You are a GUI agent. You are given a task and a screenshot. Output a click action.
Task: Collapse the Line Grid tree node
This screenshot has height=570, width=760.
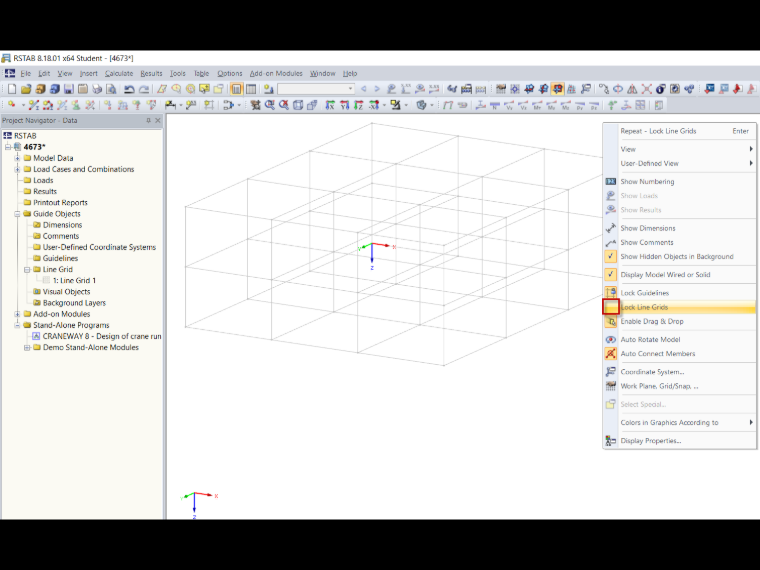click(x=27, y=269)
